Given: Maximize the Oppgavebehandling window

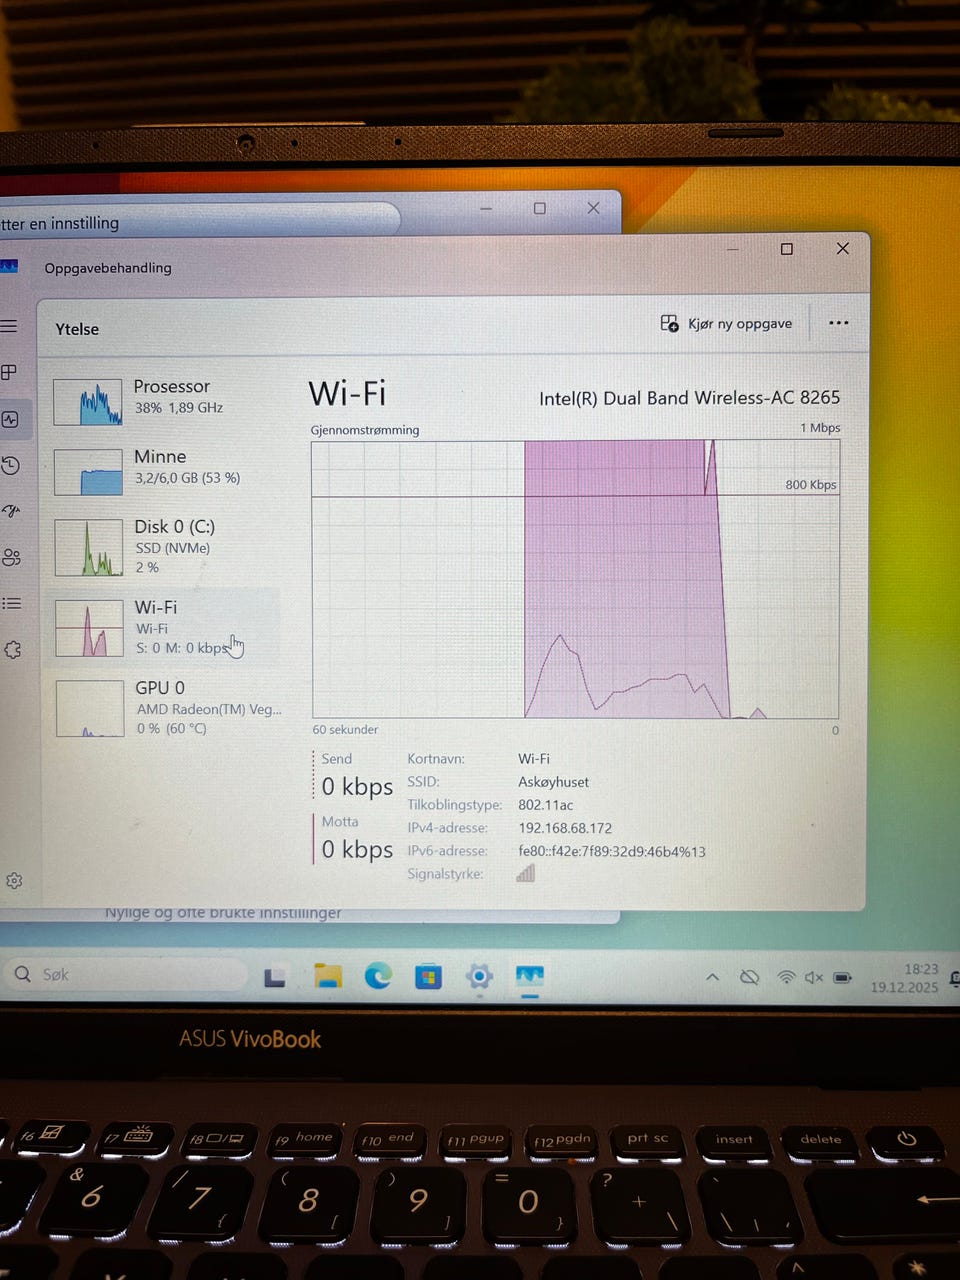Looking at the screenshot, I should coord(787,249).
